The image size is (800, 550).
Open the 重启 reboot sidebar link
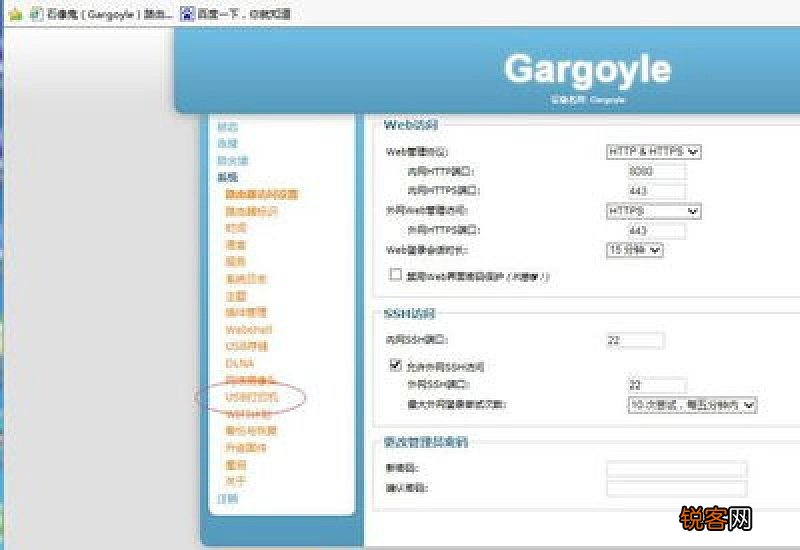click(236, 465)
